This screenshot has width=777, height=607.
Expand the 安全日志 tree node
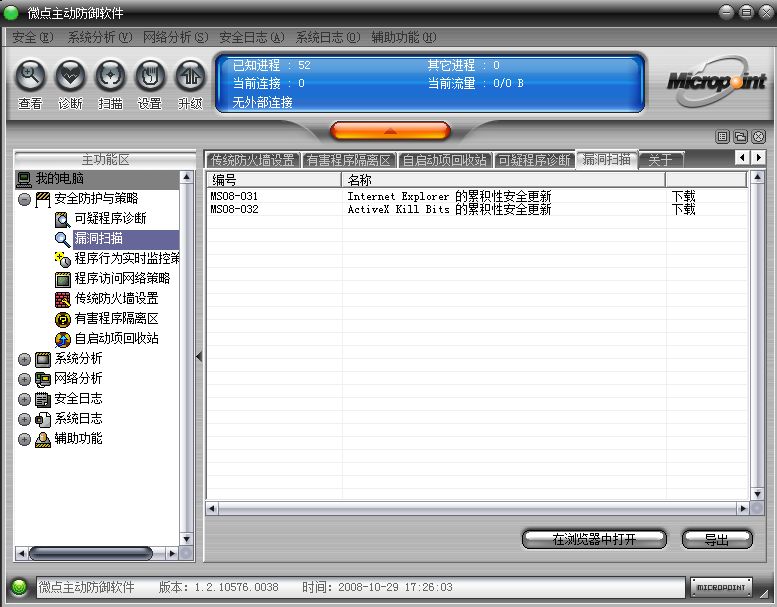24,399
